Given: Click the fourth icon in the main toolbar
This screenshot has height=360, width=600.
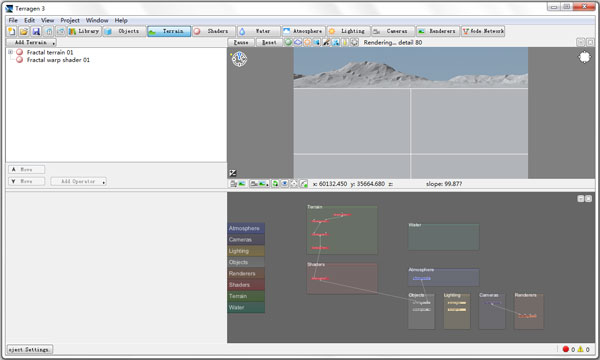Looking at the screenshot, I should click(49, 31).
